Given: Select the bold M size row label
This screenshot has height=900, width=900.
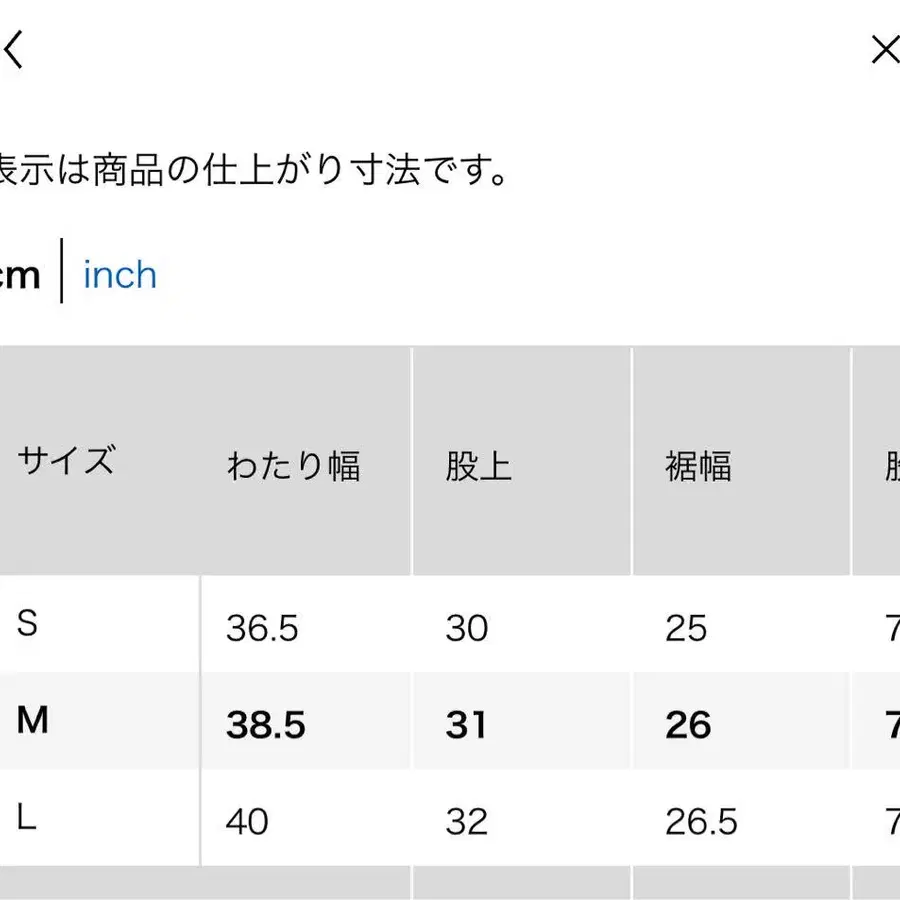Looking at the screenshot, I should click(x=33, y=720).
